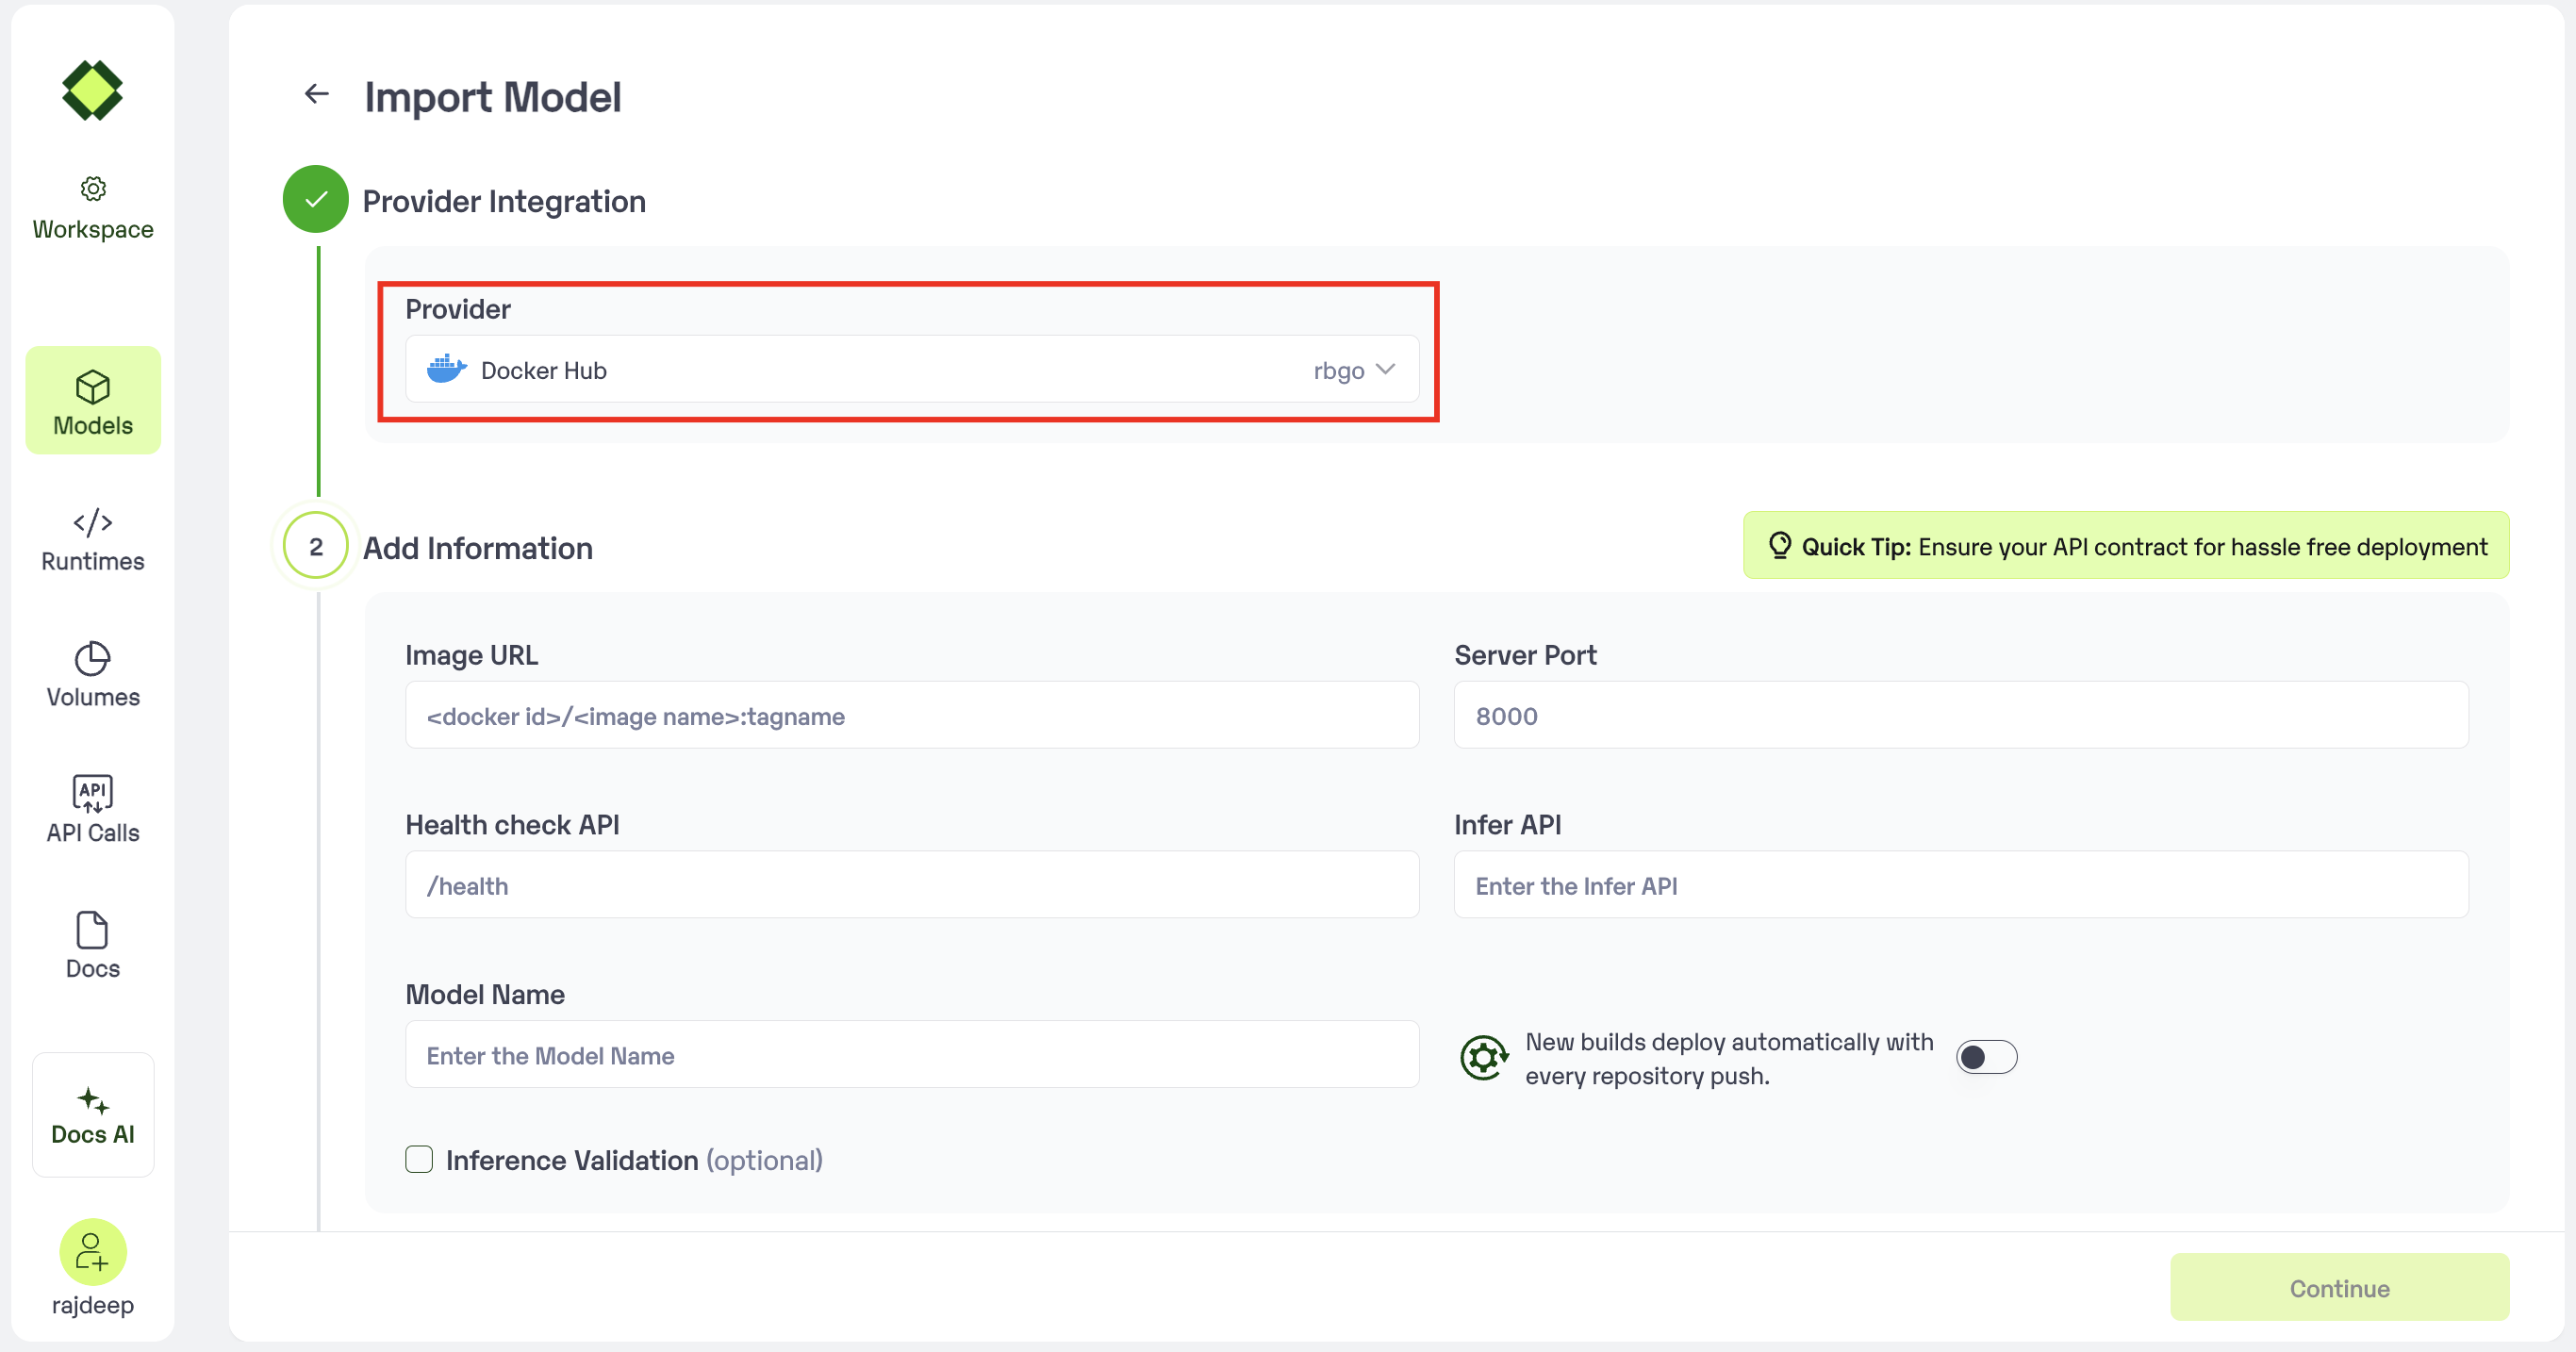Open the Docs file icon

(93, 930)
